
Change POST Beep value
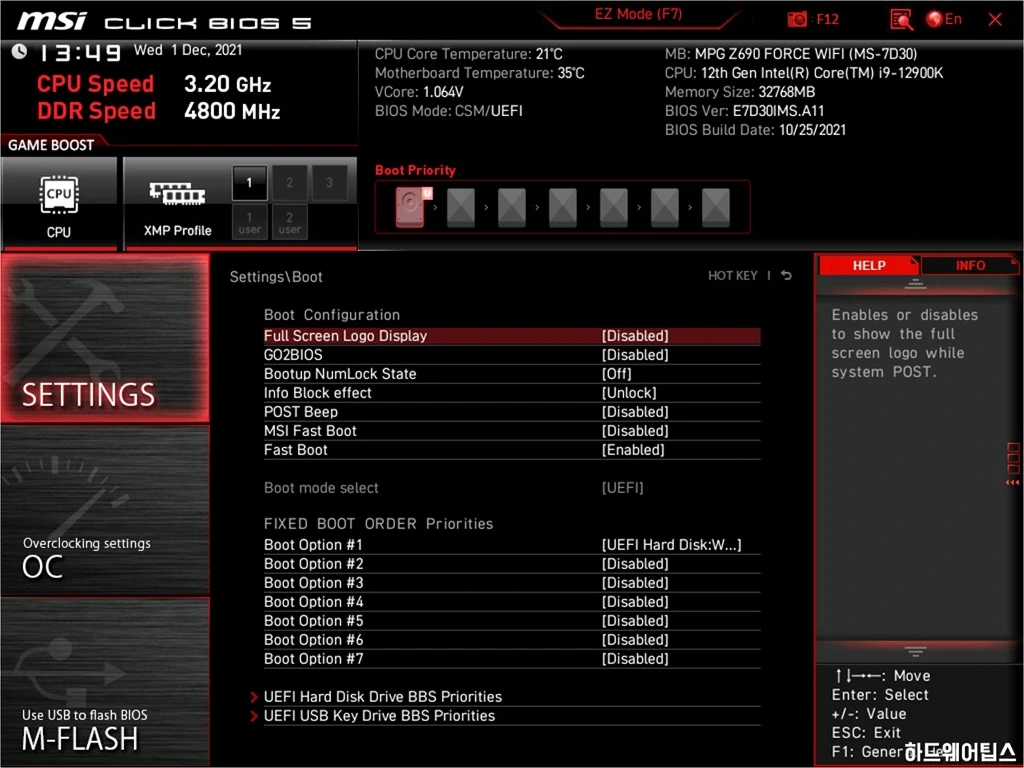(635, 411)
